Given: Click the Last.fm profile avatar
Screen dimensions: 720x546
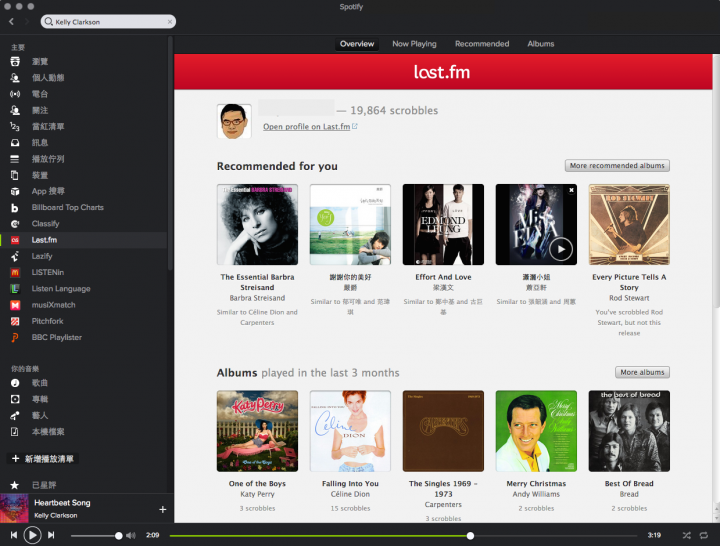Looking at the screenshot, I should coord(234,121).
